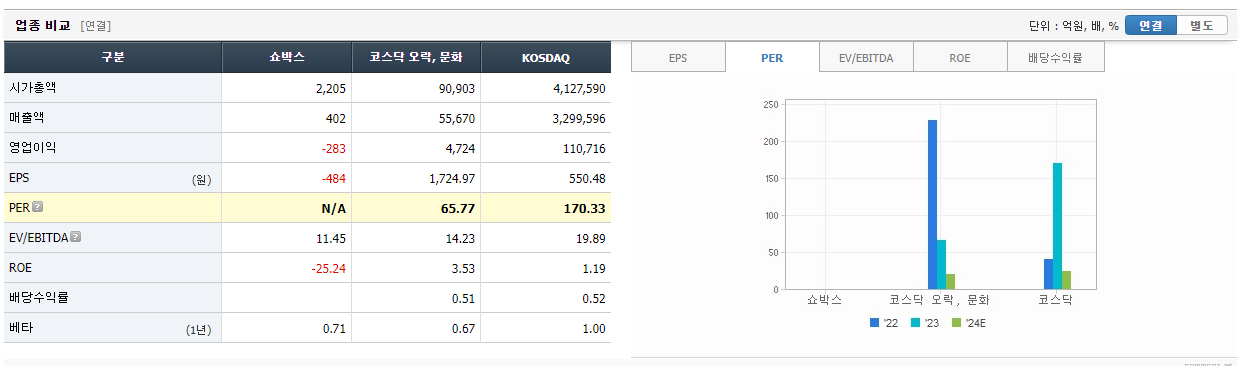1242x366 pixels.
Task: Click the 쇼박스 EV/EBITDA value 11.45
Action: click(330, 239)
